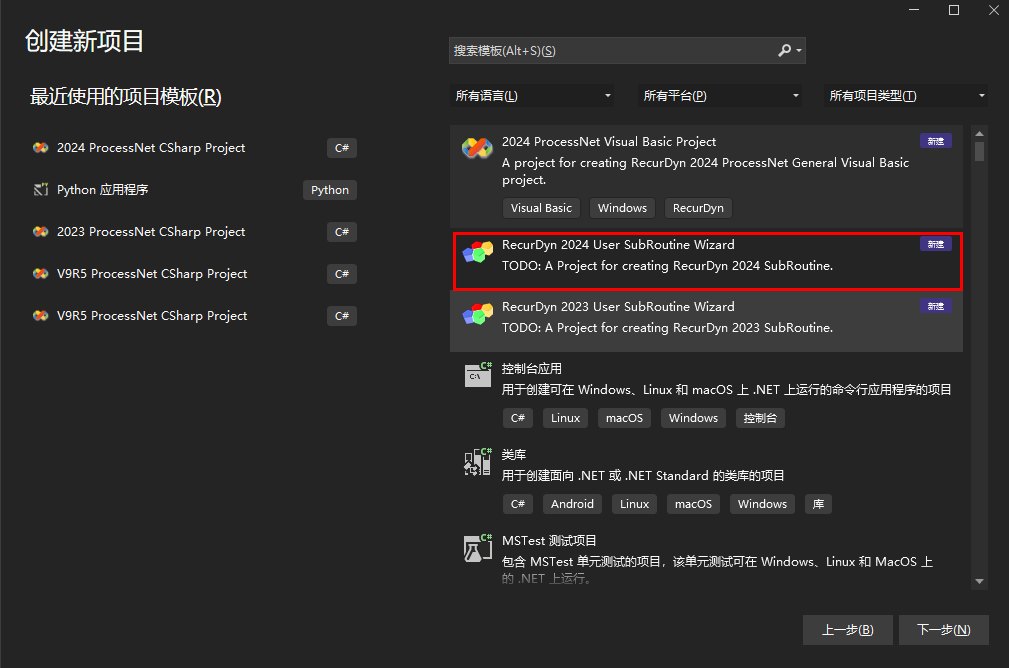This screenshot has width=1009, height=668.
Task: Expand the search options arrow beside magnifier
Action: click(x=799, y=50)
